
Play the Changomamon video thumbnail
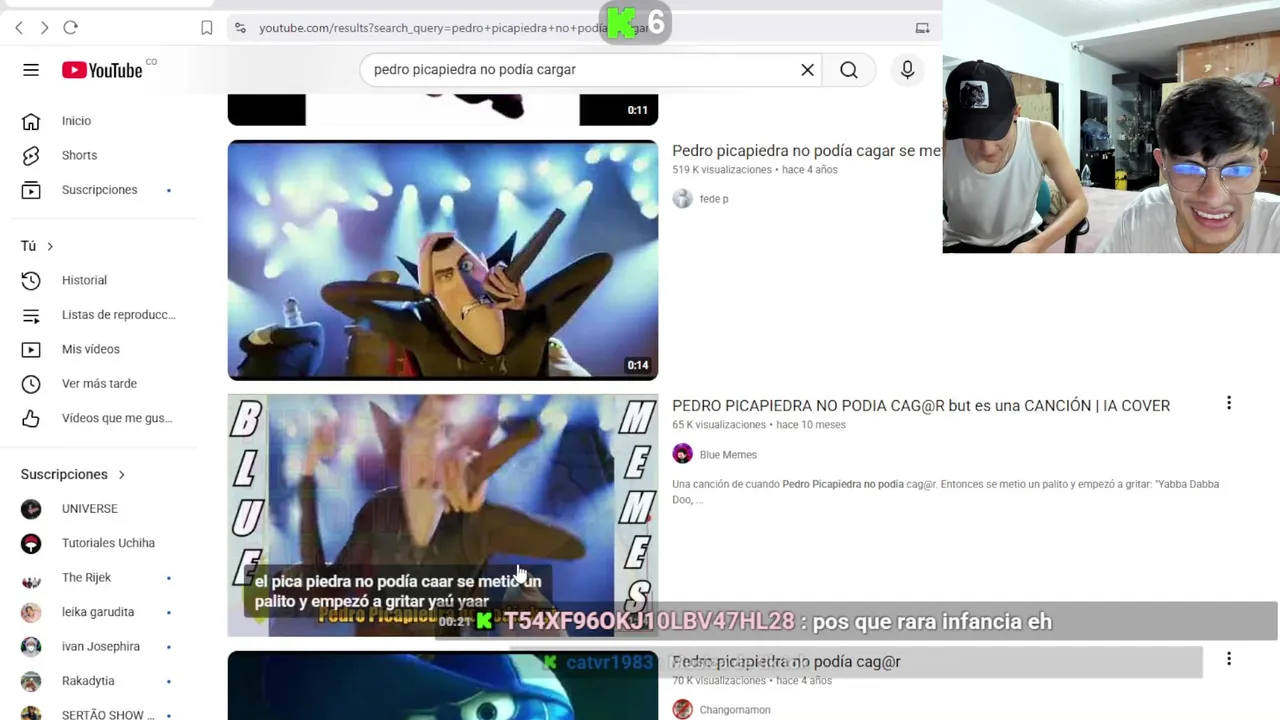pyautogui.click(x=443, y=686)
